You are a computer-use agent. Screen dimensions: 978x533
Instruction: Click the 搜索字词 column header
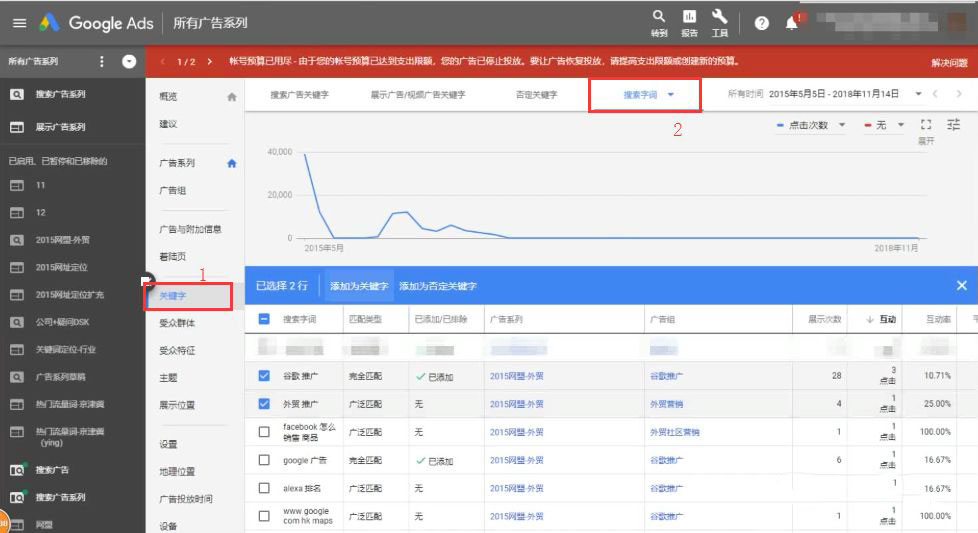point(299,319)
